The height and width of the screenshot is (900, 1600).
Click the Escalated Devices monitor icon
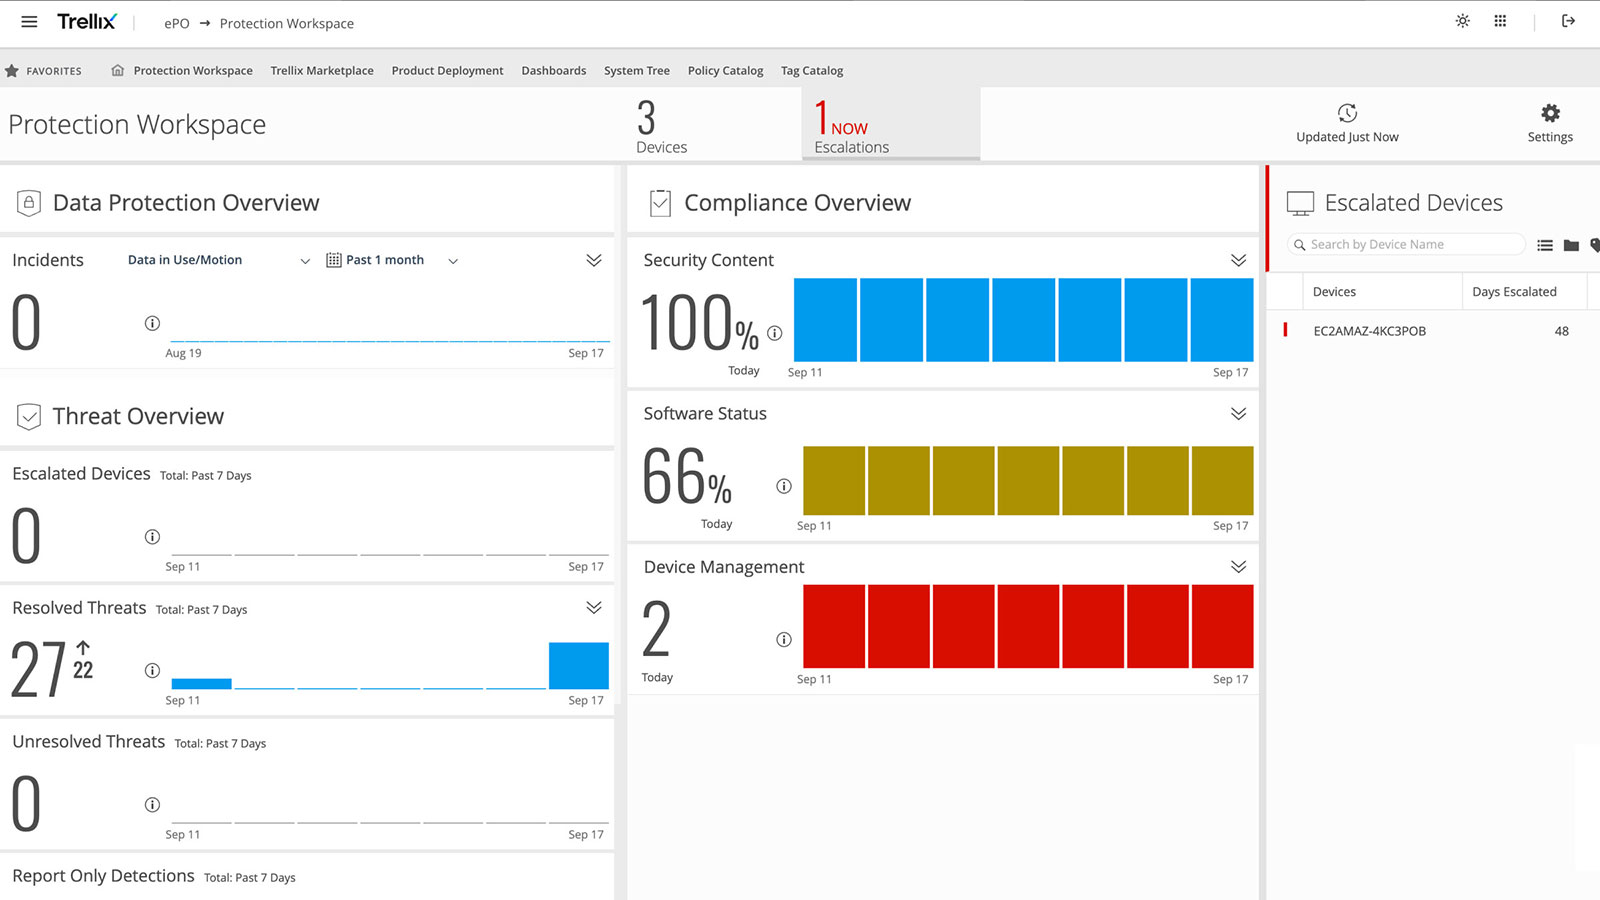point(1300,203)
